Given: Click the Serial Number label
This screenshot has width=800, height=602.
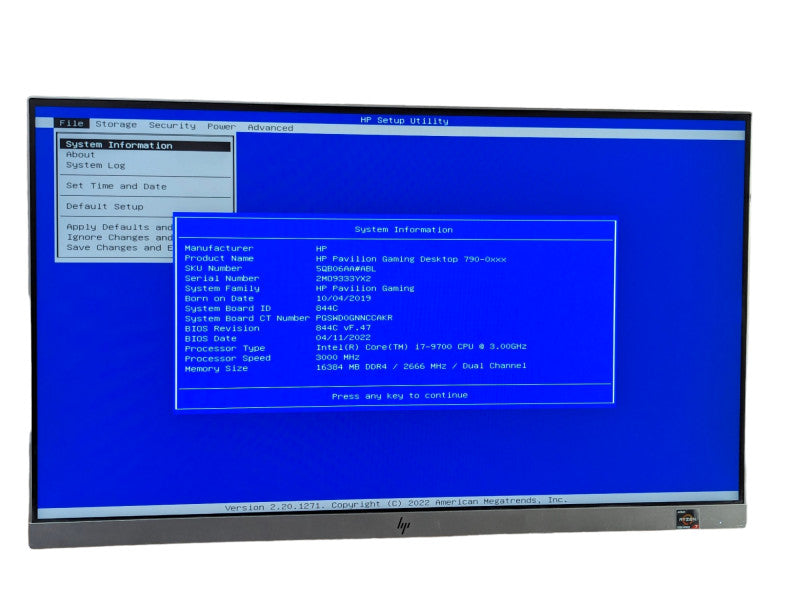Looking at the screenshot, I should pos(221,279).
